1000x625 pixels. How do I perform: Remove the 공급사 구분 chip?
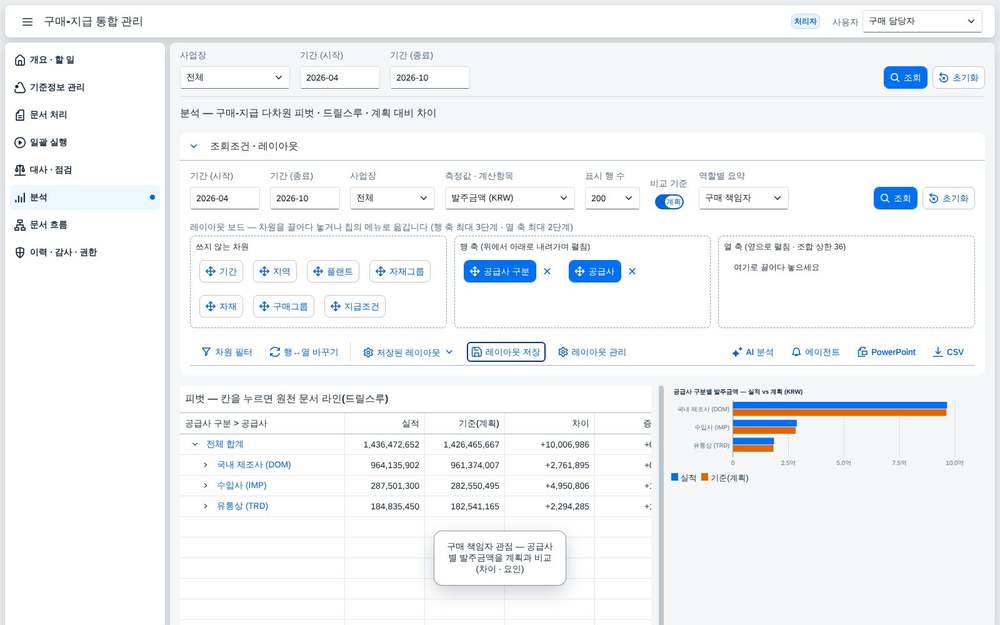click(547, 271)
